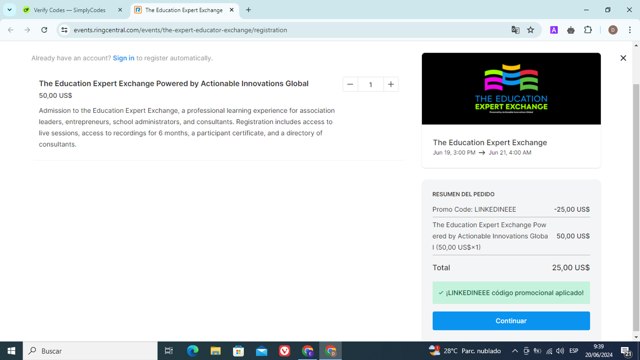Open Vivaldi browser from the taskbar
Image resolution: width=640 pixels, height=360 pixels.
tap(284, 351)
